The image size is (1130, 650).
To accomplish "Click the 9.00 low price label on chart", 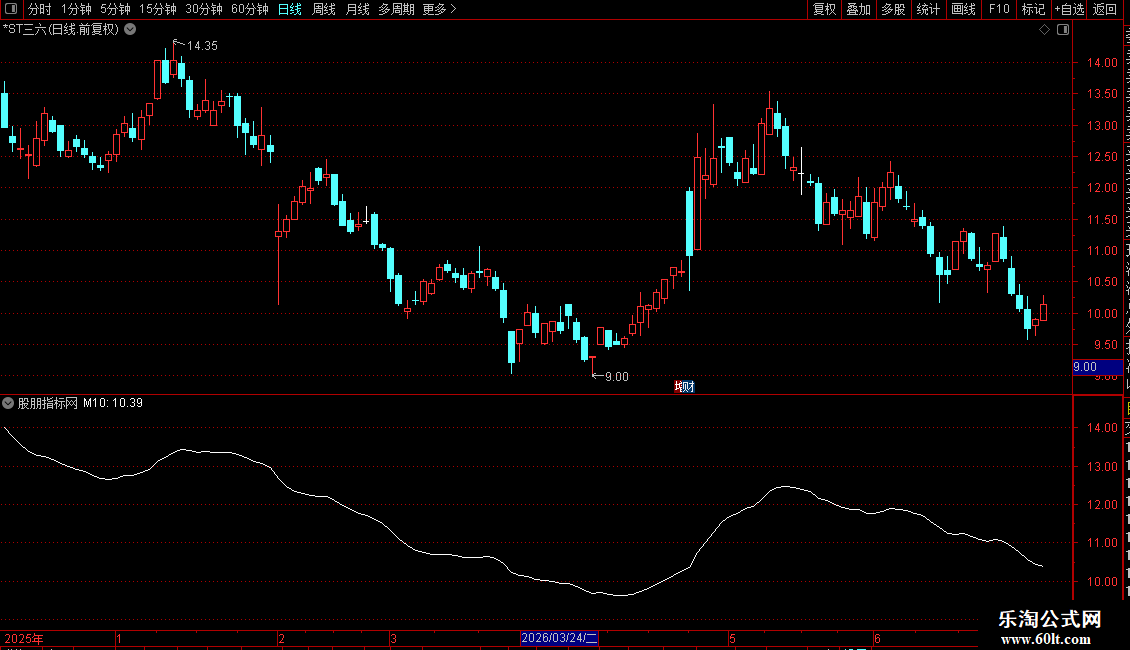I will 616,376.
